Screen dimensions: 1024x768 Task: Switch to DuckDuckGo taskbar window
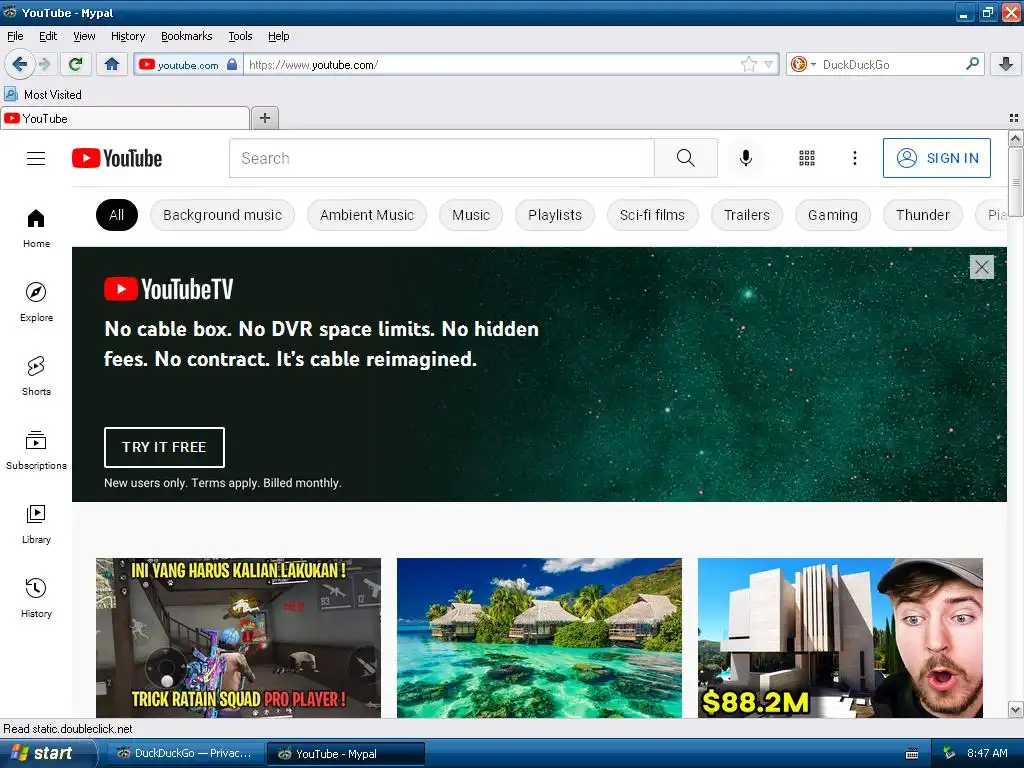pyautogui.click(x=184, y=753)
